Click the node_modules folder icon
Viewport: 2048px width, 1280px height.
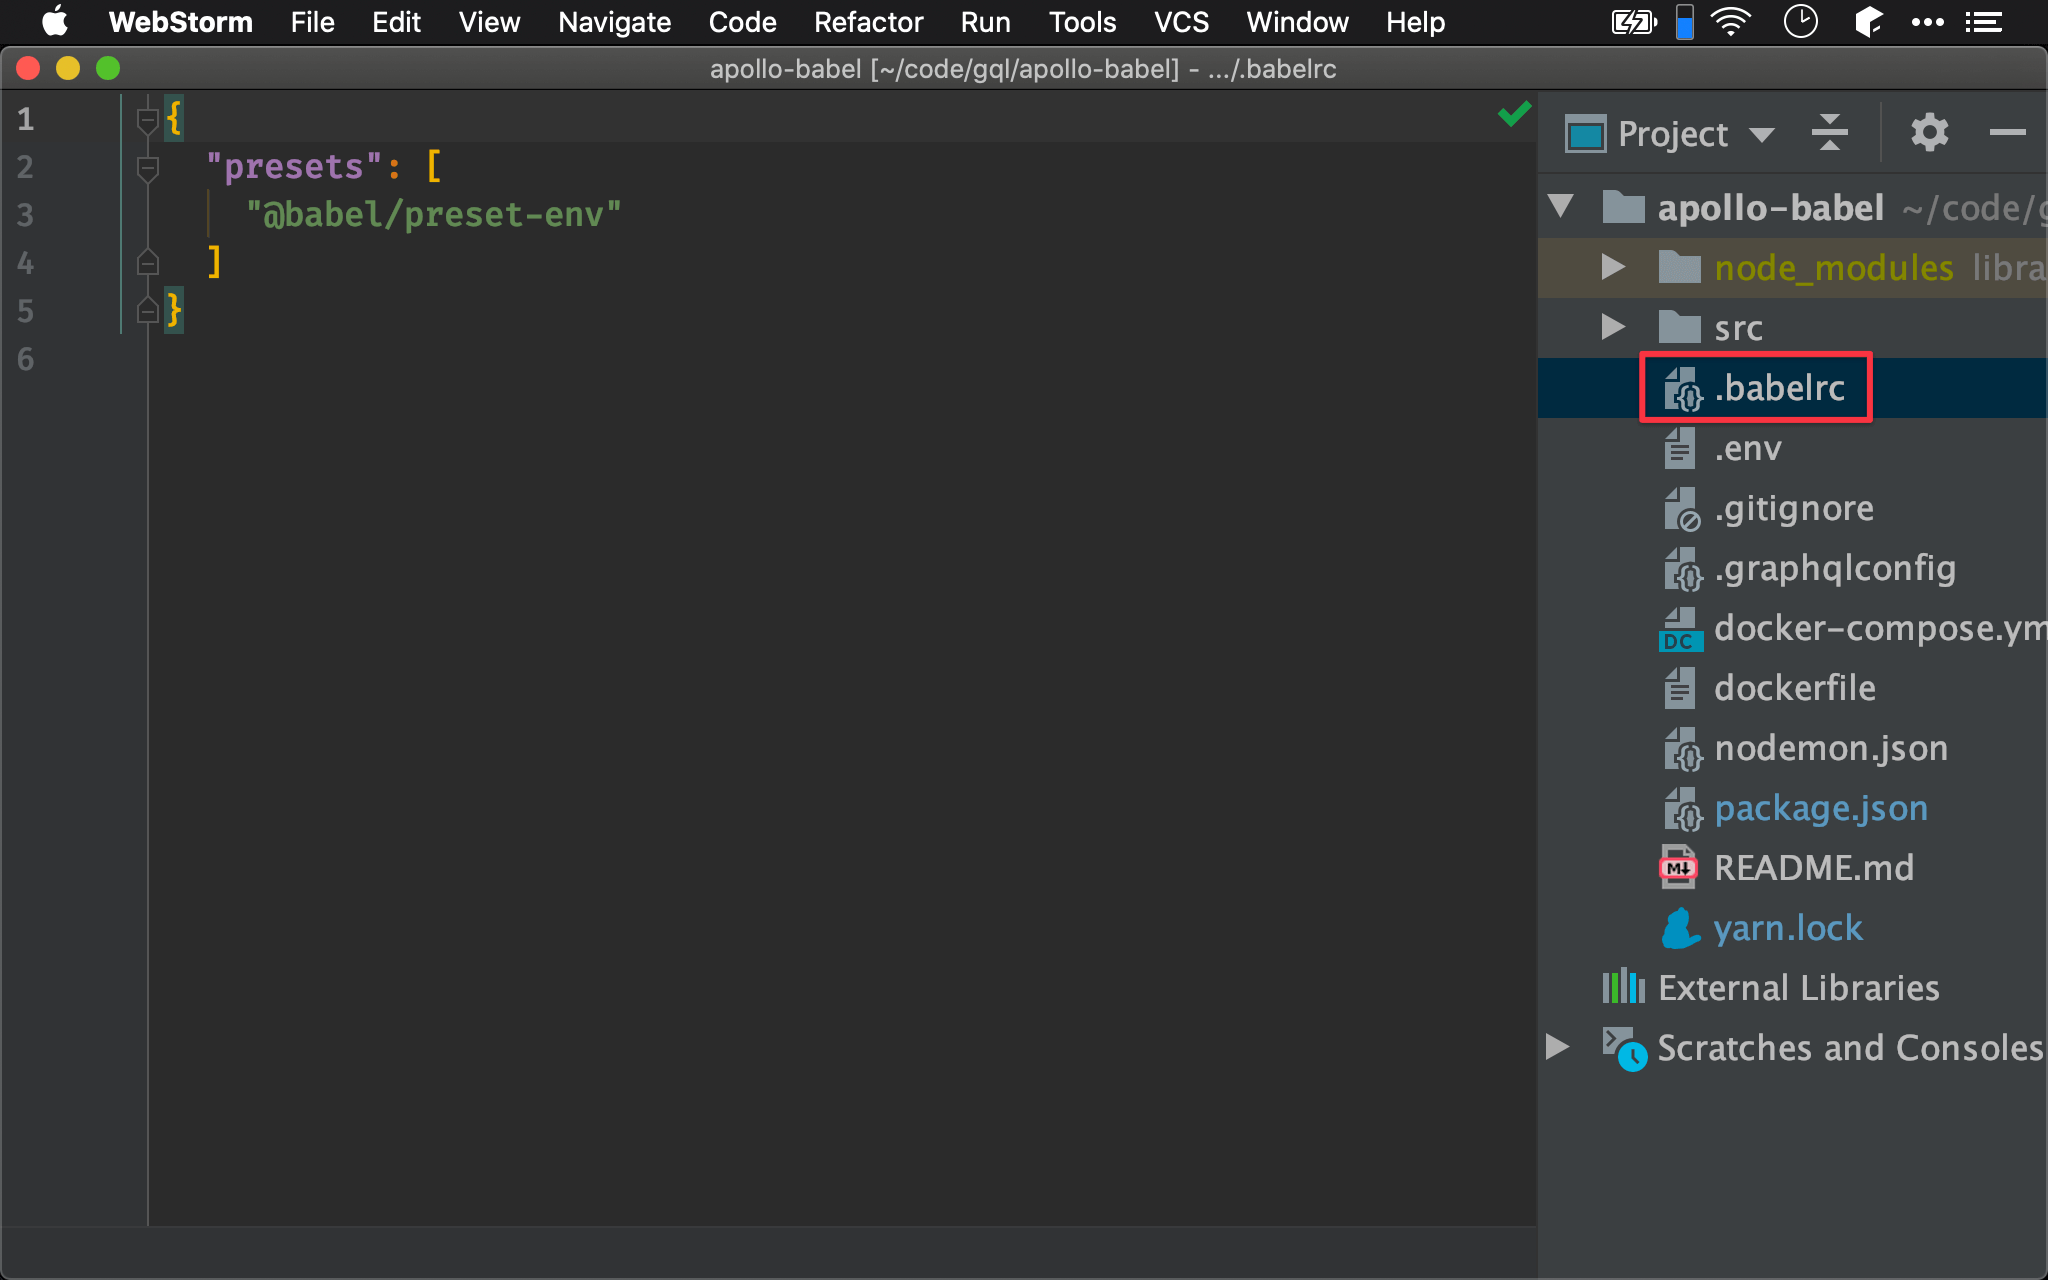1679,267
